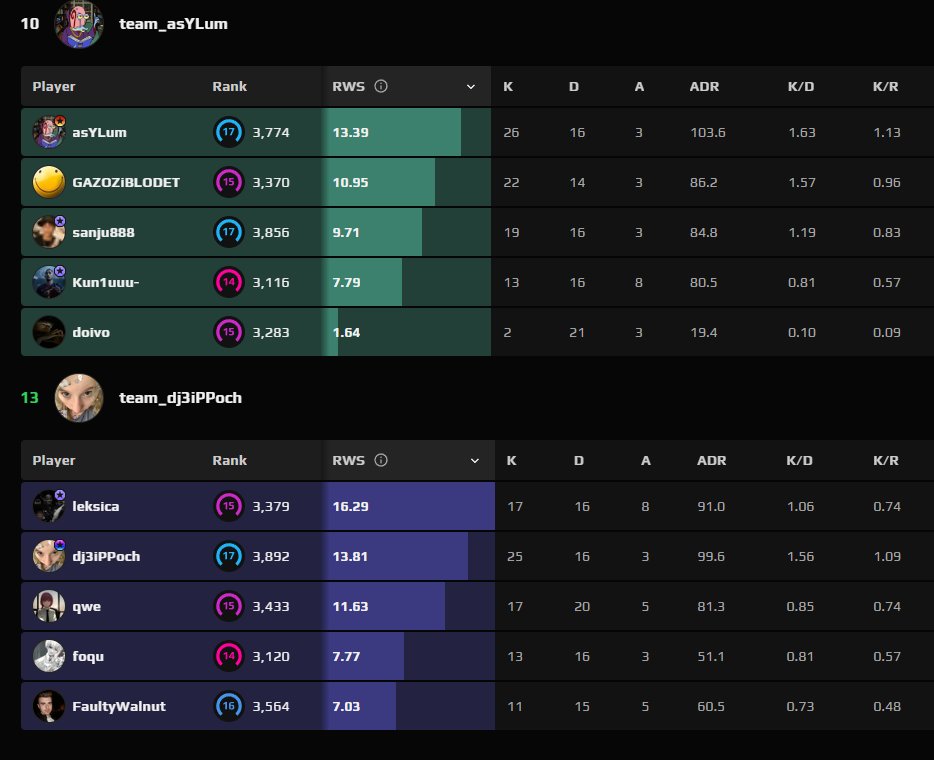
Task: Click level 14 badge next to foqu
Action: (x=229, y=656)
